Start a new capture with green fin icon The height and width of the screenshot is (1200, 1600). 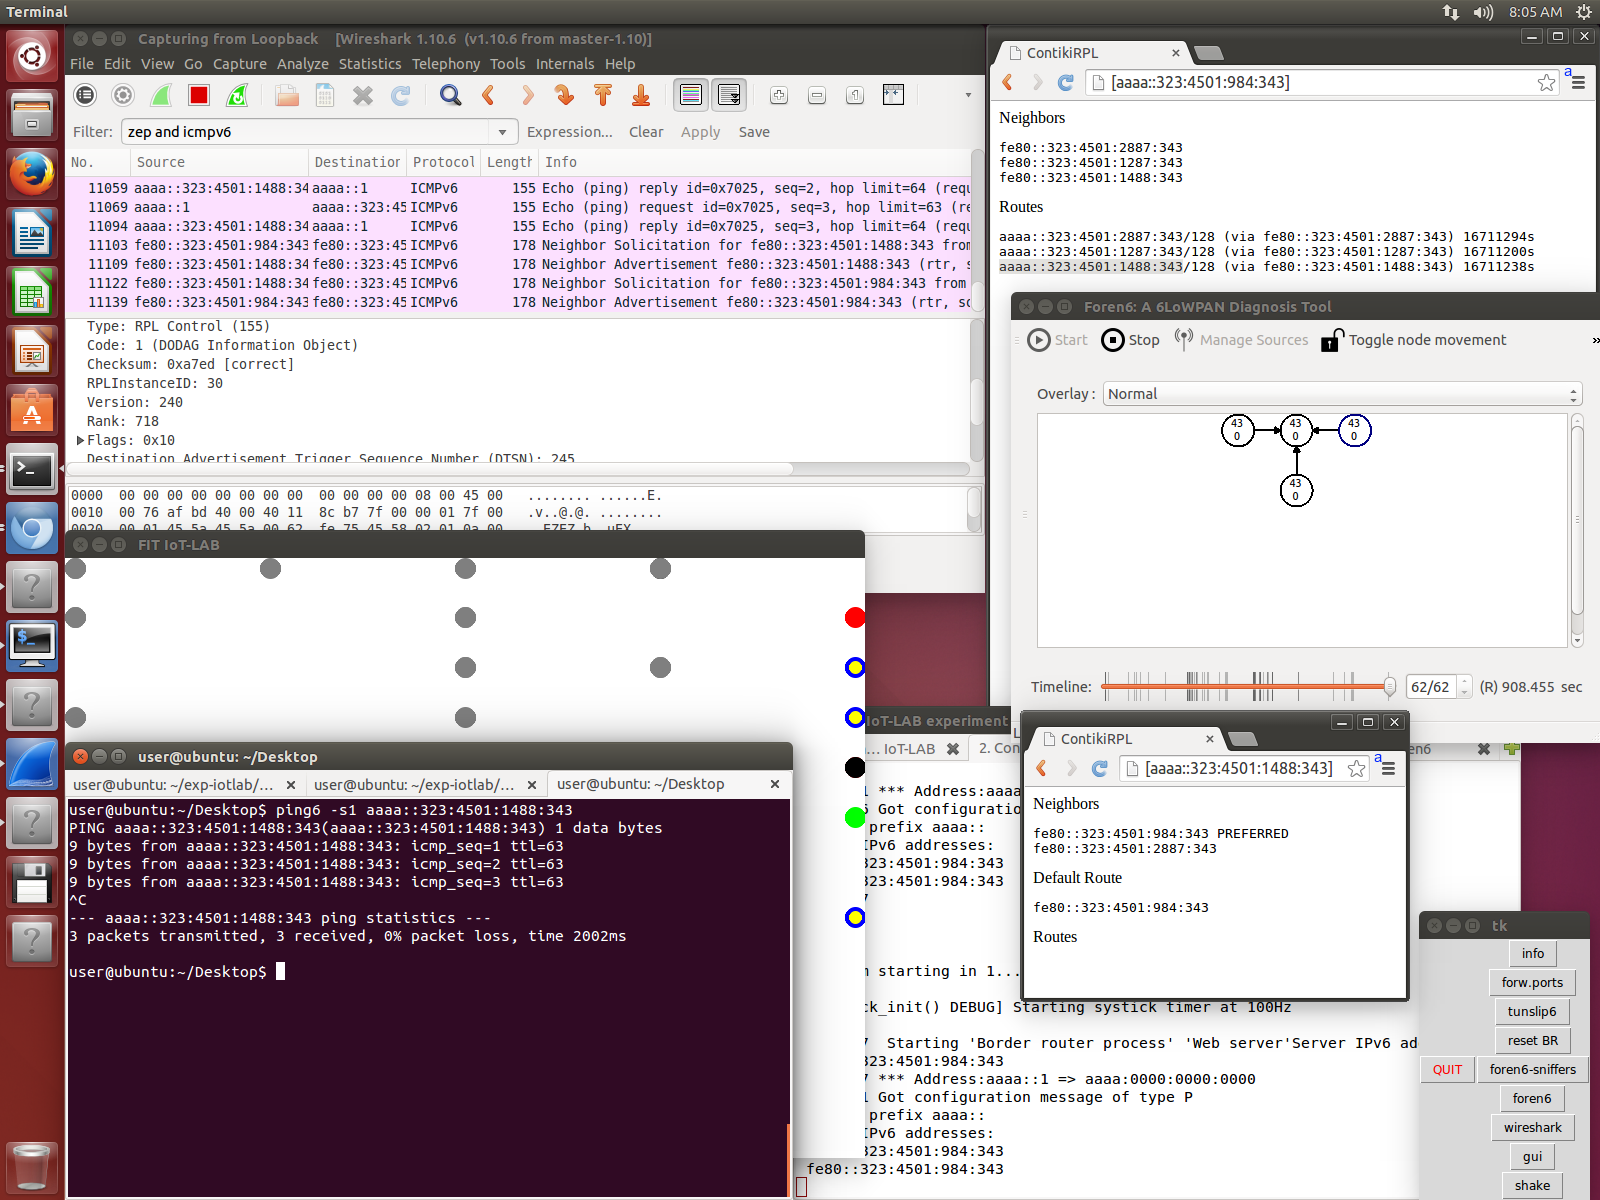click(161, 95)
